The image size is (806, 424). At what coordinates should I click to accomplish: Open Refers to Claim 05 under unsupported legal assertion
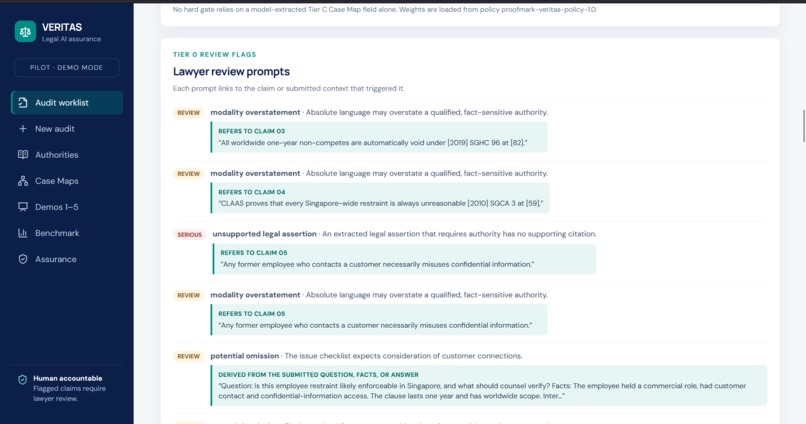(x=253, y=253)
